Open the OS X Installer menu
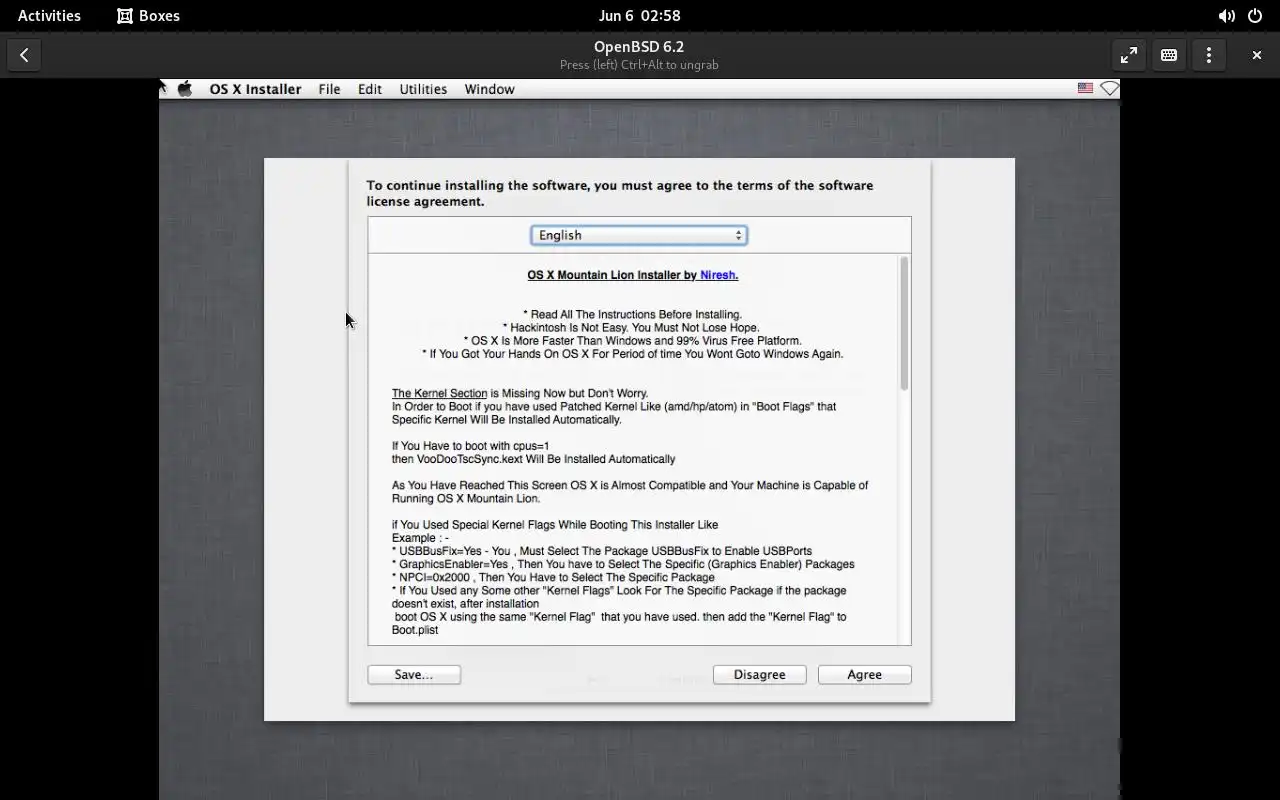Viewport: 1280px width, 800px height. (x=255, y=89)
